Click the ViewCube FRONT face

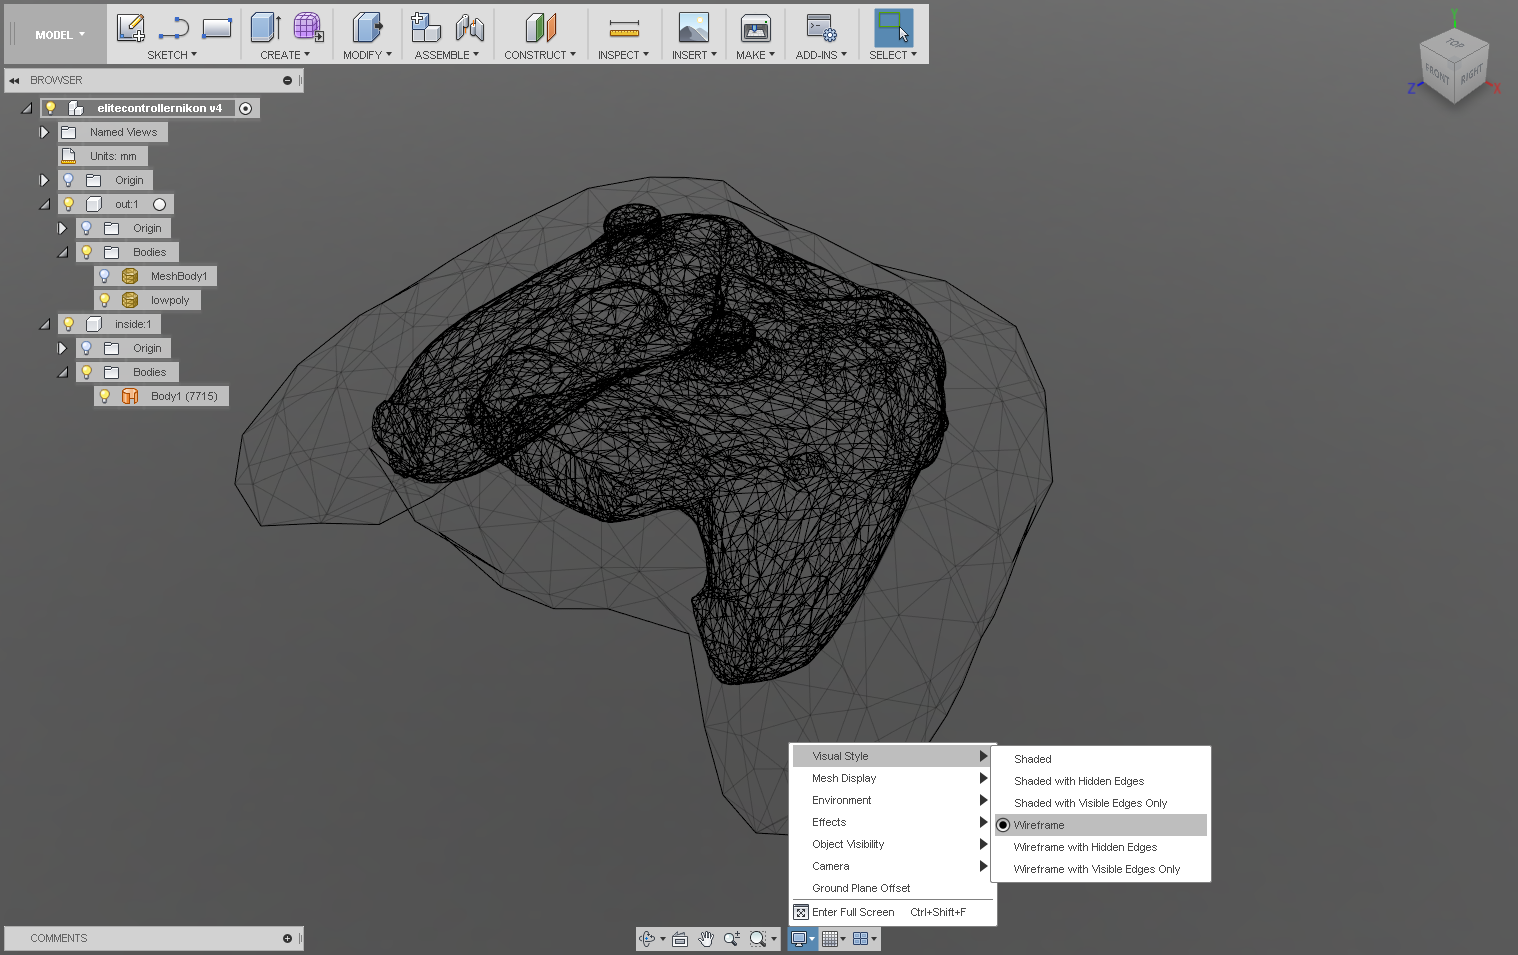pos(1437,75)
